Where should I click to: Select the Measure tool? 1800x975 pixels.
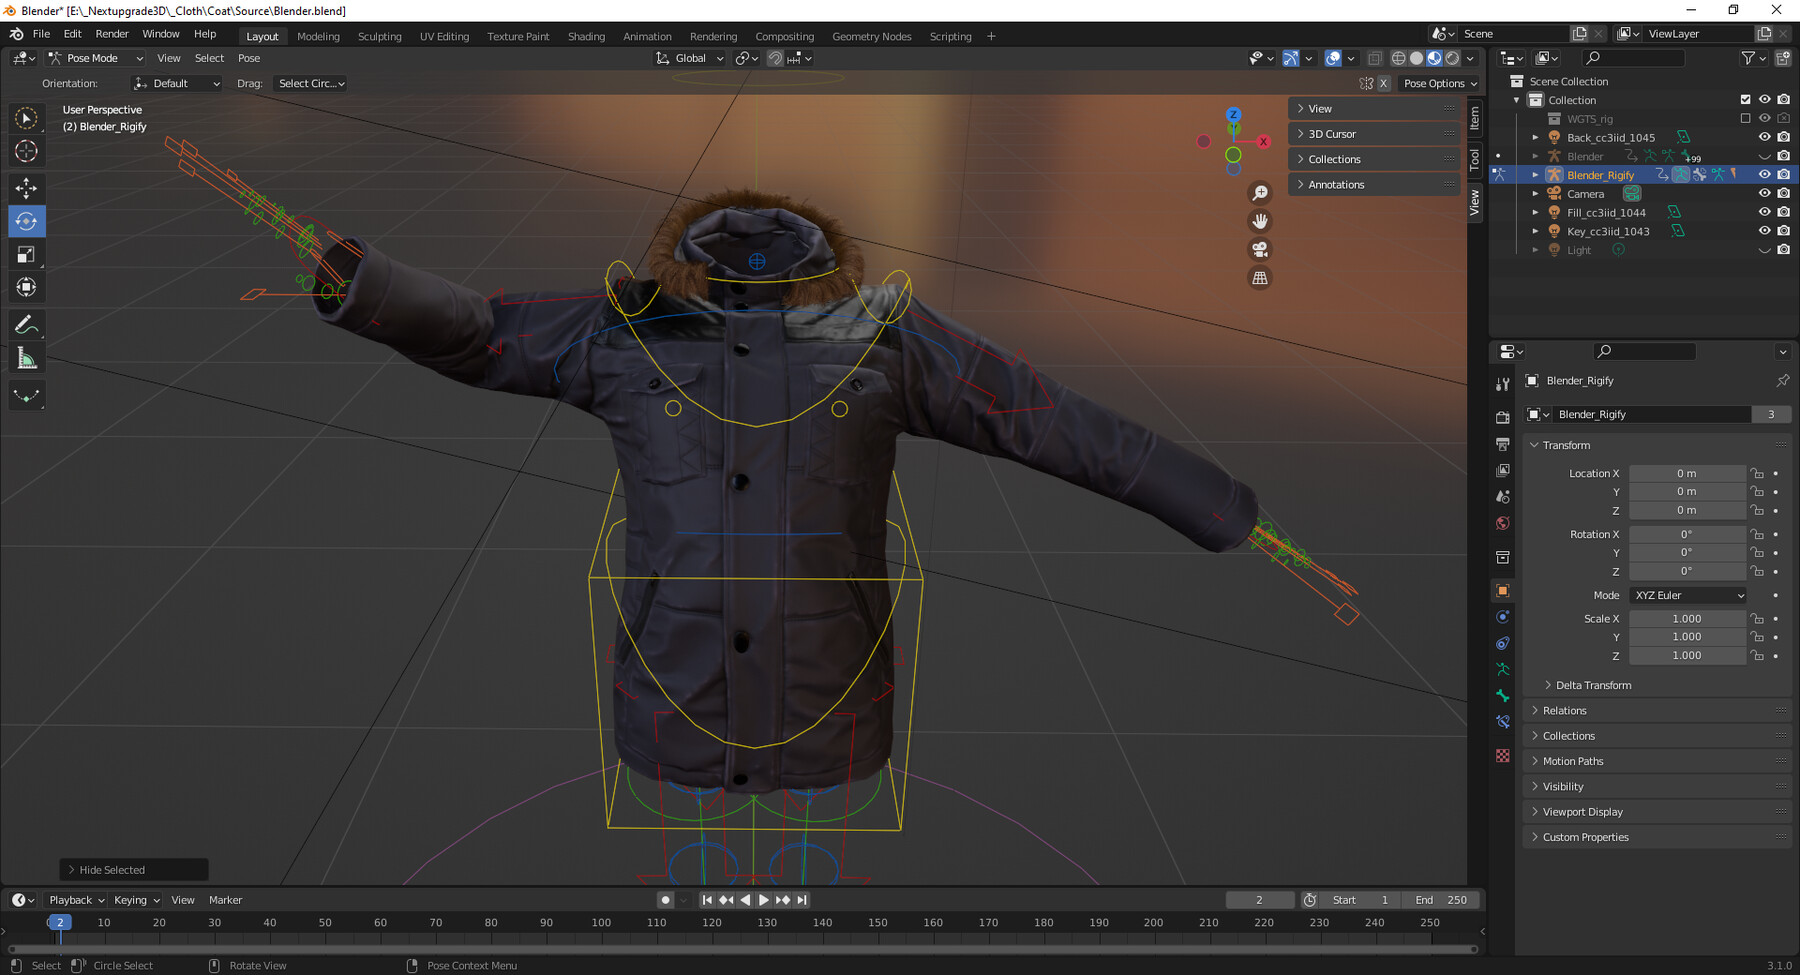click(x=27, y=356)
